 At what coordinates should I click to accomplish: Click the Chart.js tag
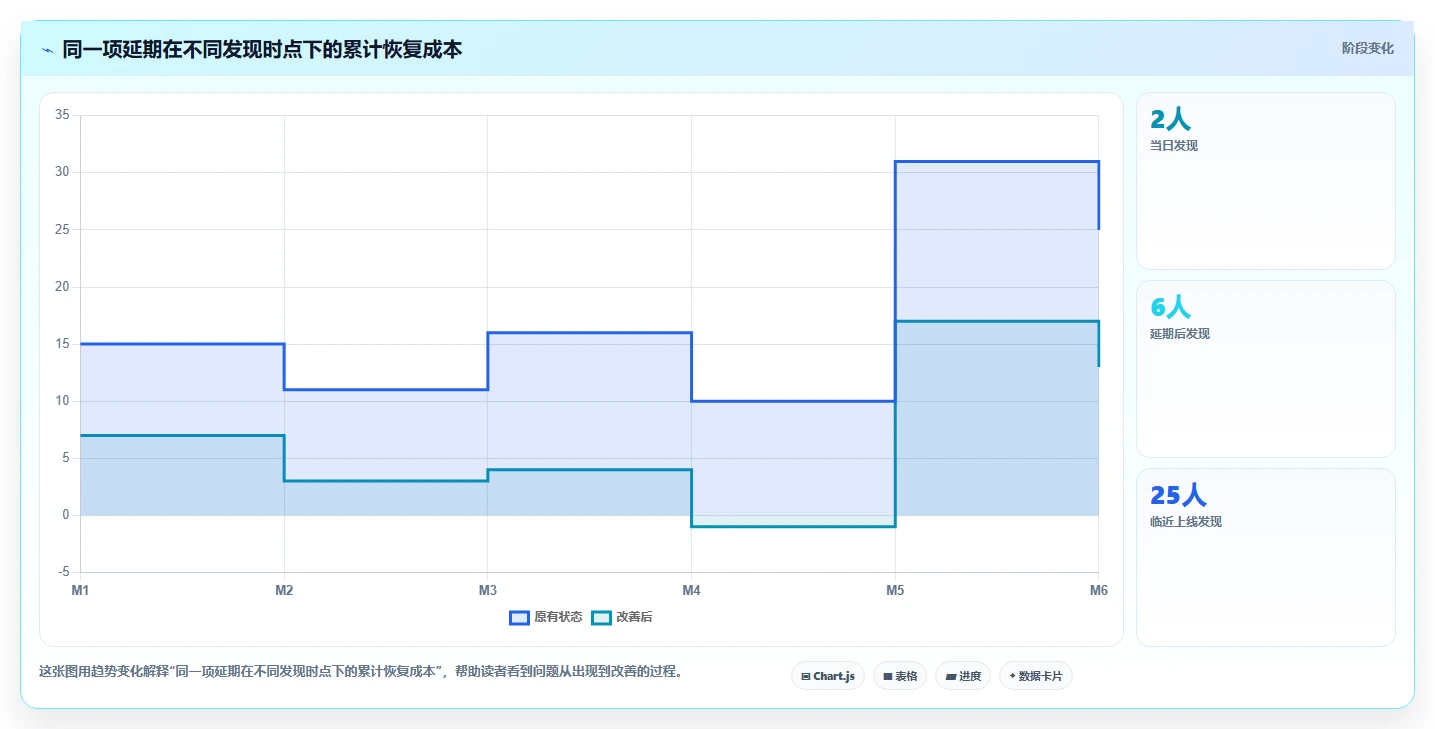(828, 676)
